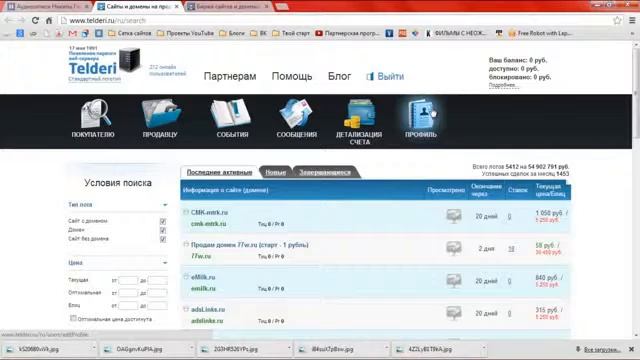Open the 4ZZLy81TIkA.jpg downloaded file

[x=430, y=349]
